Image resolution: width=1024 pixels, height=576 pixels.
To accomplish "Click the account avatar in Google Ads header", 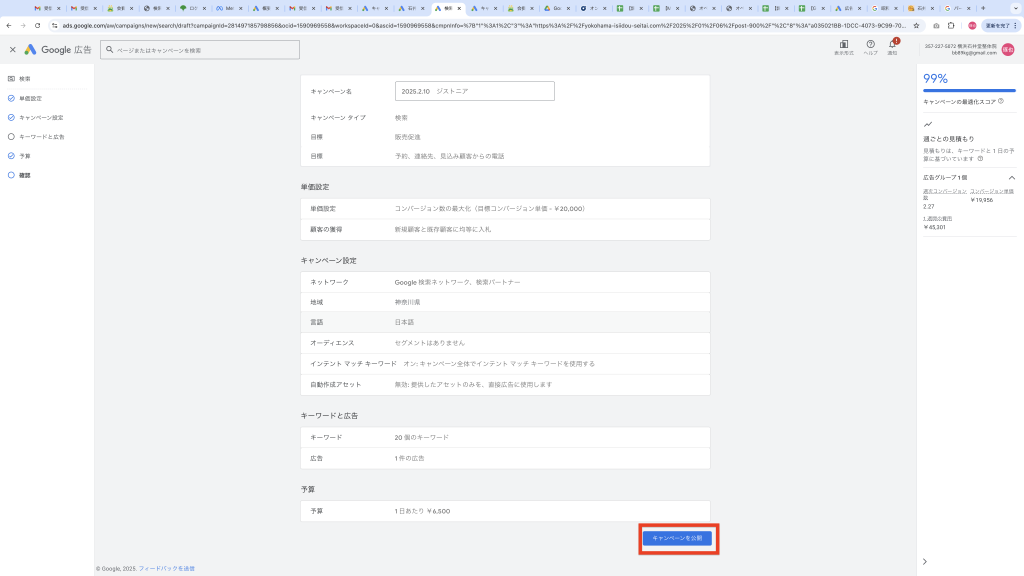I will pyautogui.click(x=1008, y=49).
